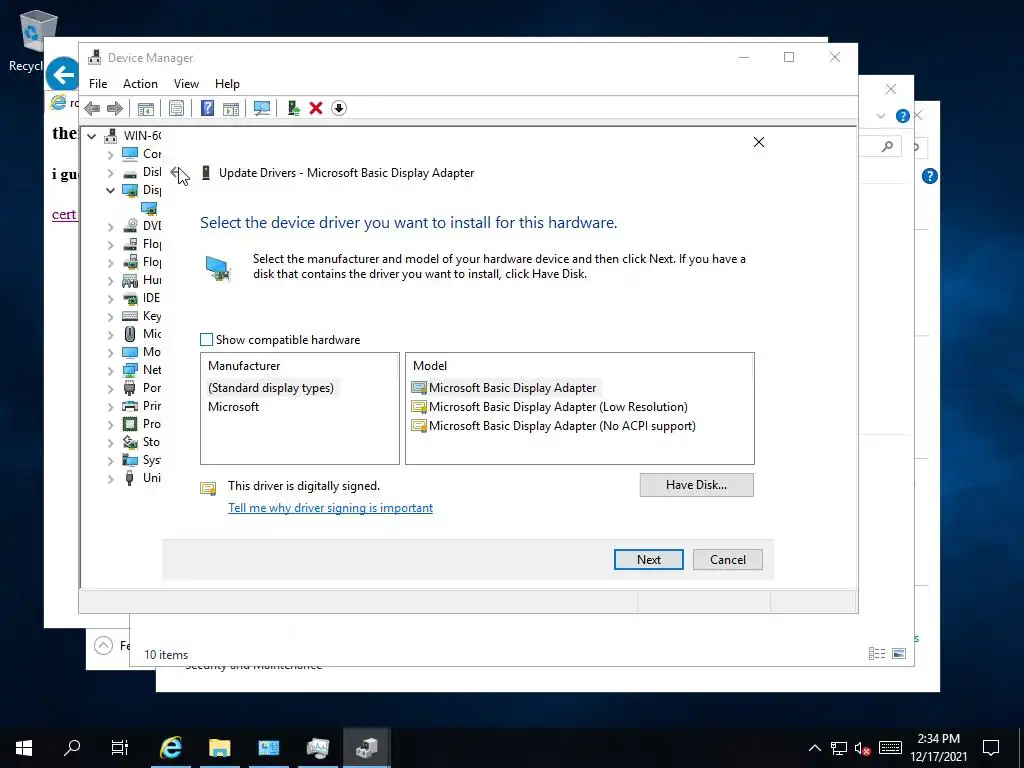Toggle the Show/Hide Action Pane toolbar icon
Viewport: 1024px width, 768px height.
point(231,108)
